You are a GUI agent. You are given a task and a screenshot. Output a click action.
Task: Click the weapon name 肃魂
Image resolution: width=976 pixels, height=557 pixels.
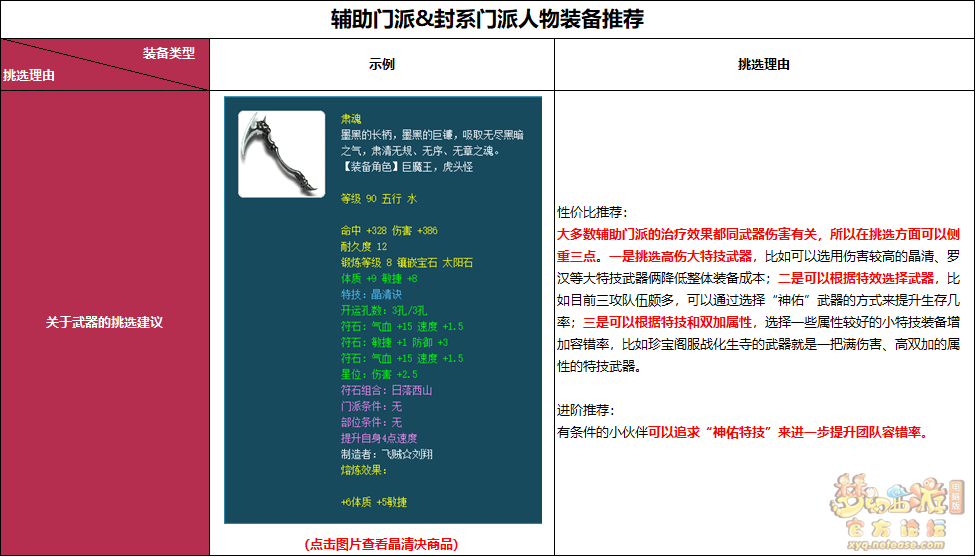[351, 117]
